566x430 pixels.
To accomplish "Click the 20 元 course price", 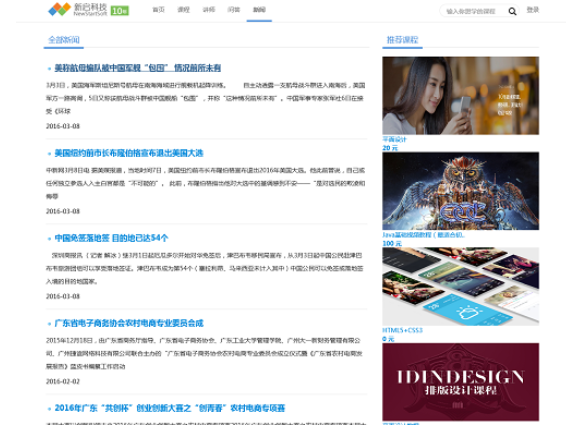I will (390, 148).
